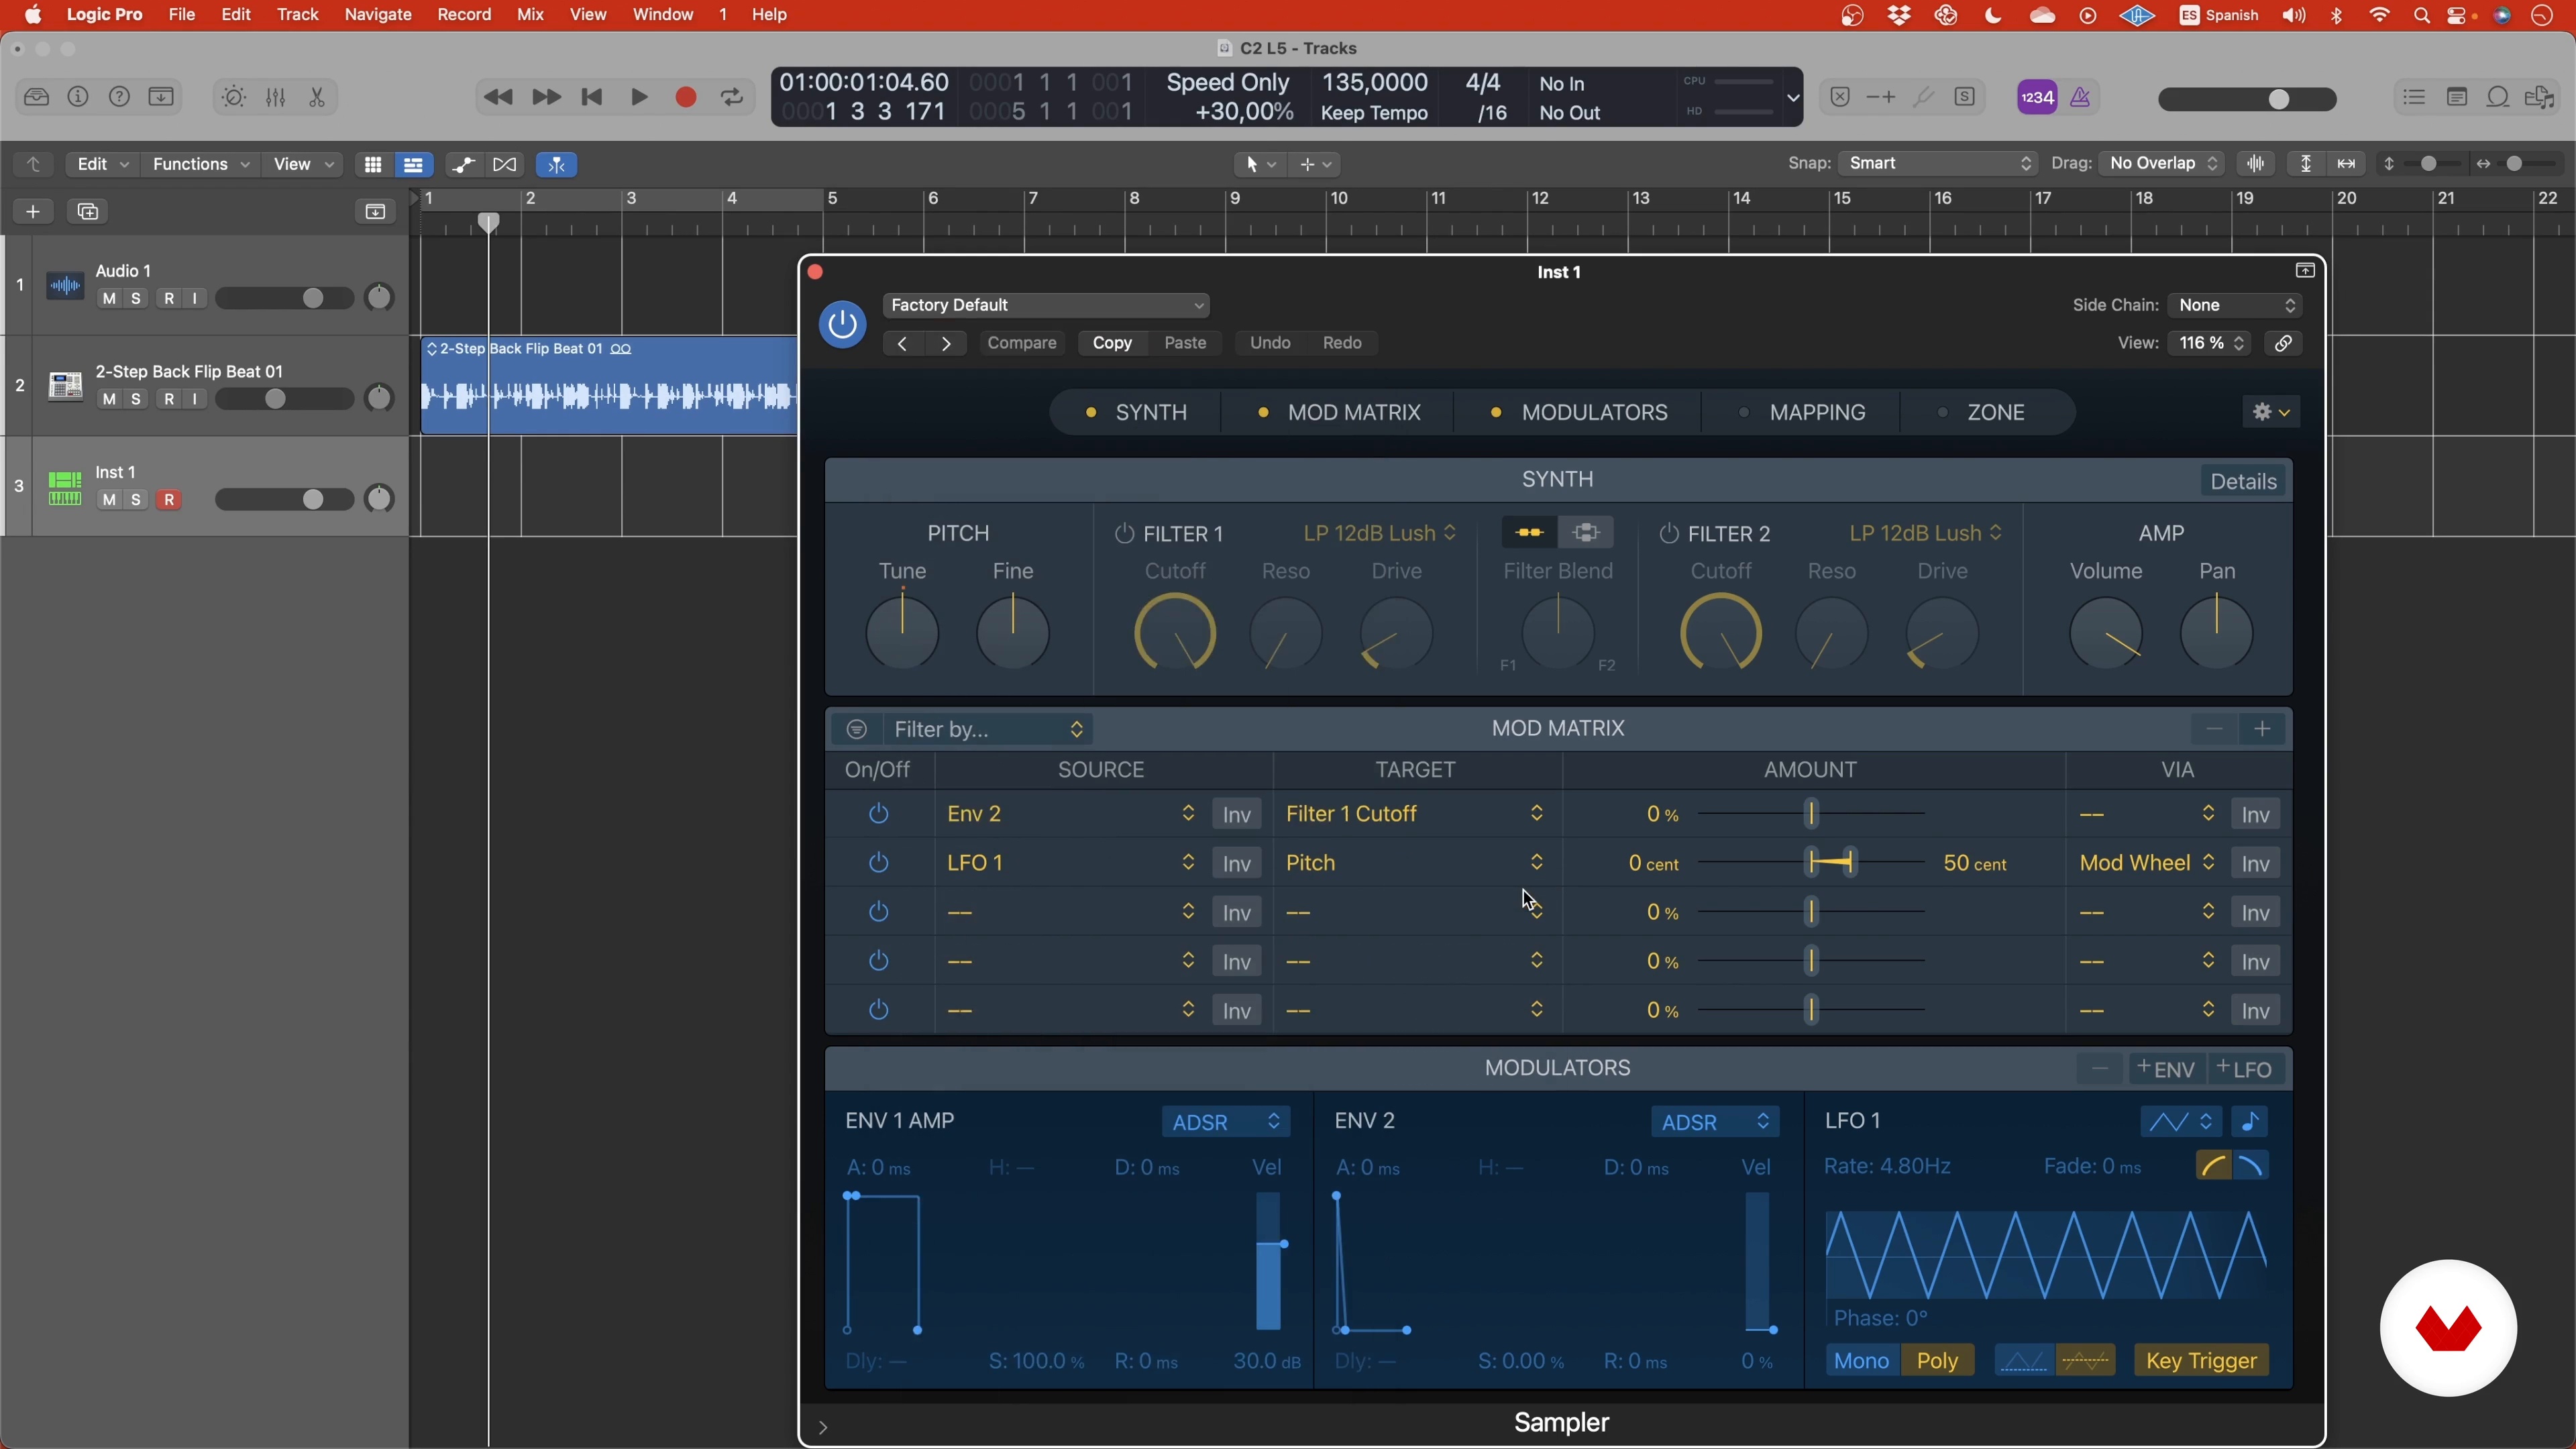Click the plug-in Link chain icon
2576x1449 pixels.
(x=2284, y=343)
